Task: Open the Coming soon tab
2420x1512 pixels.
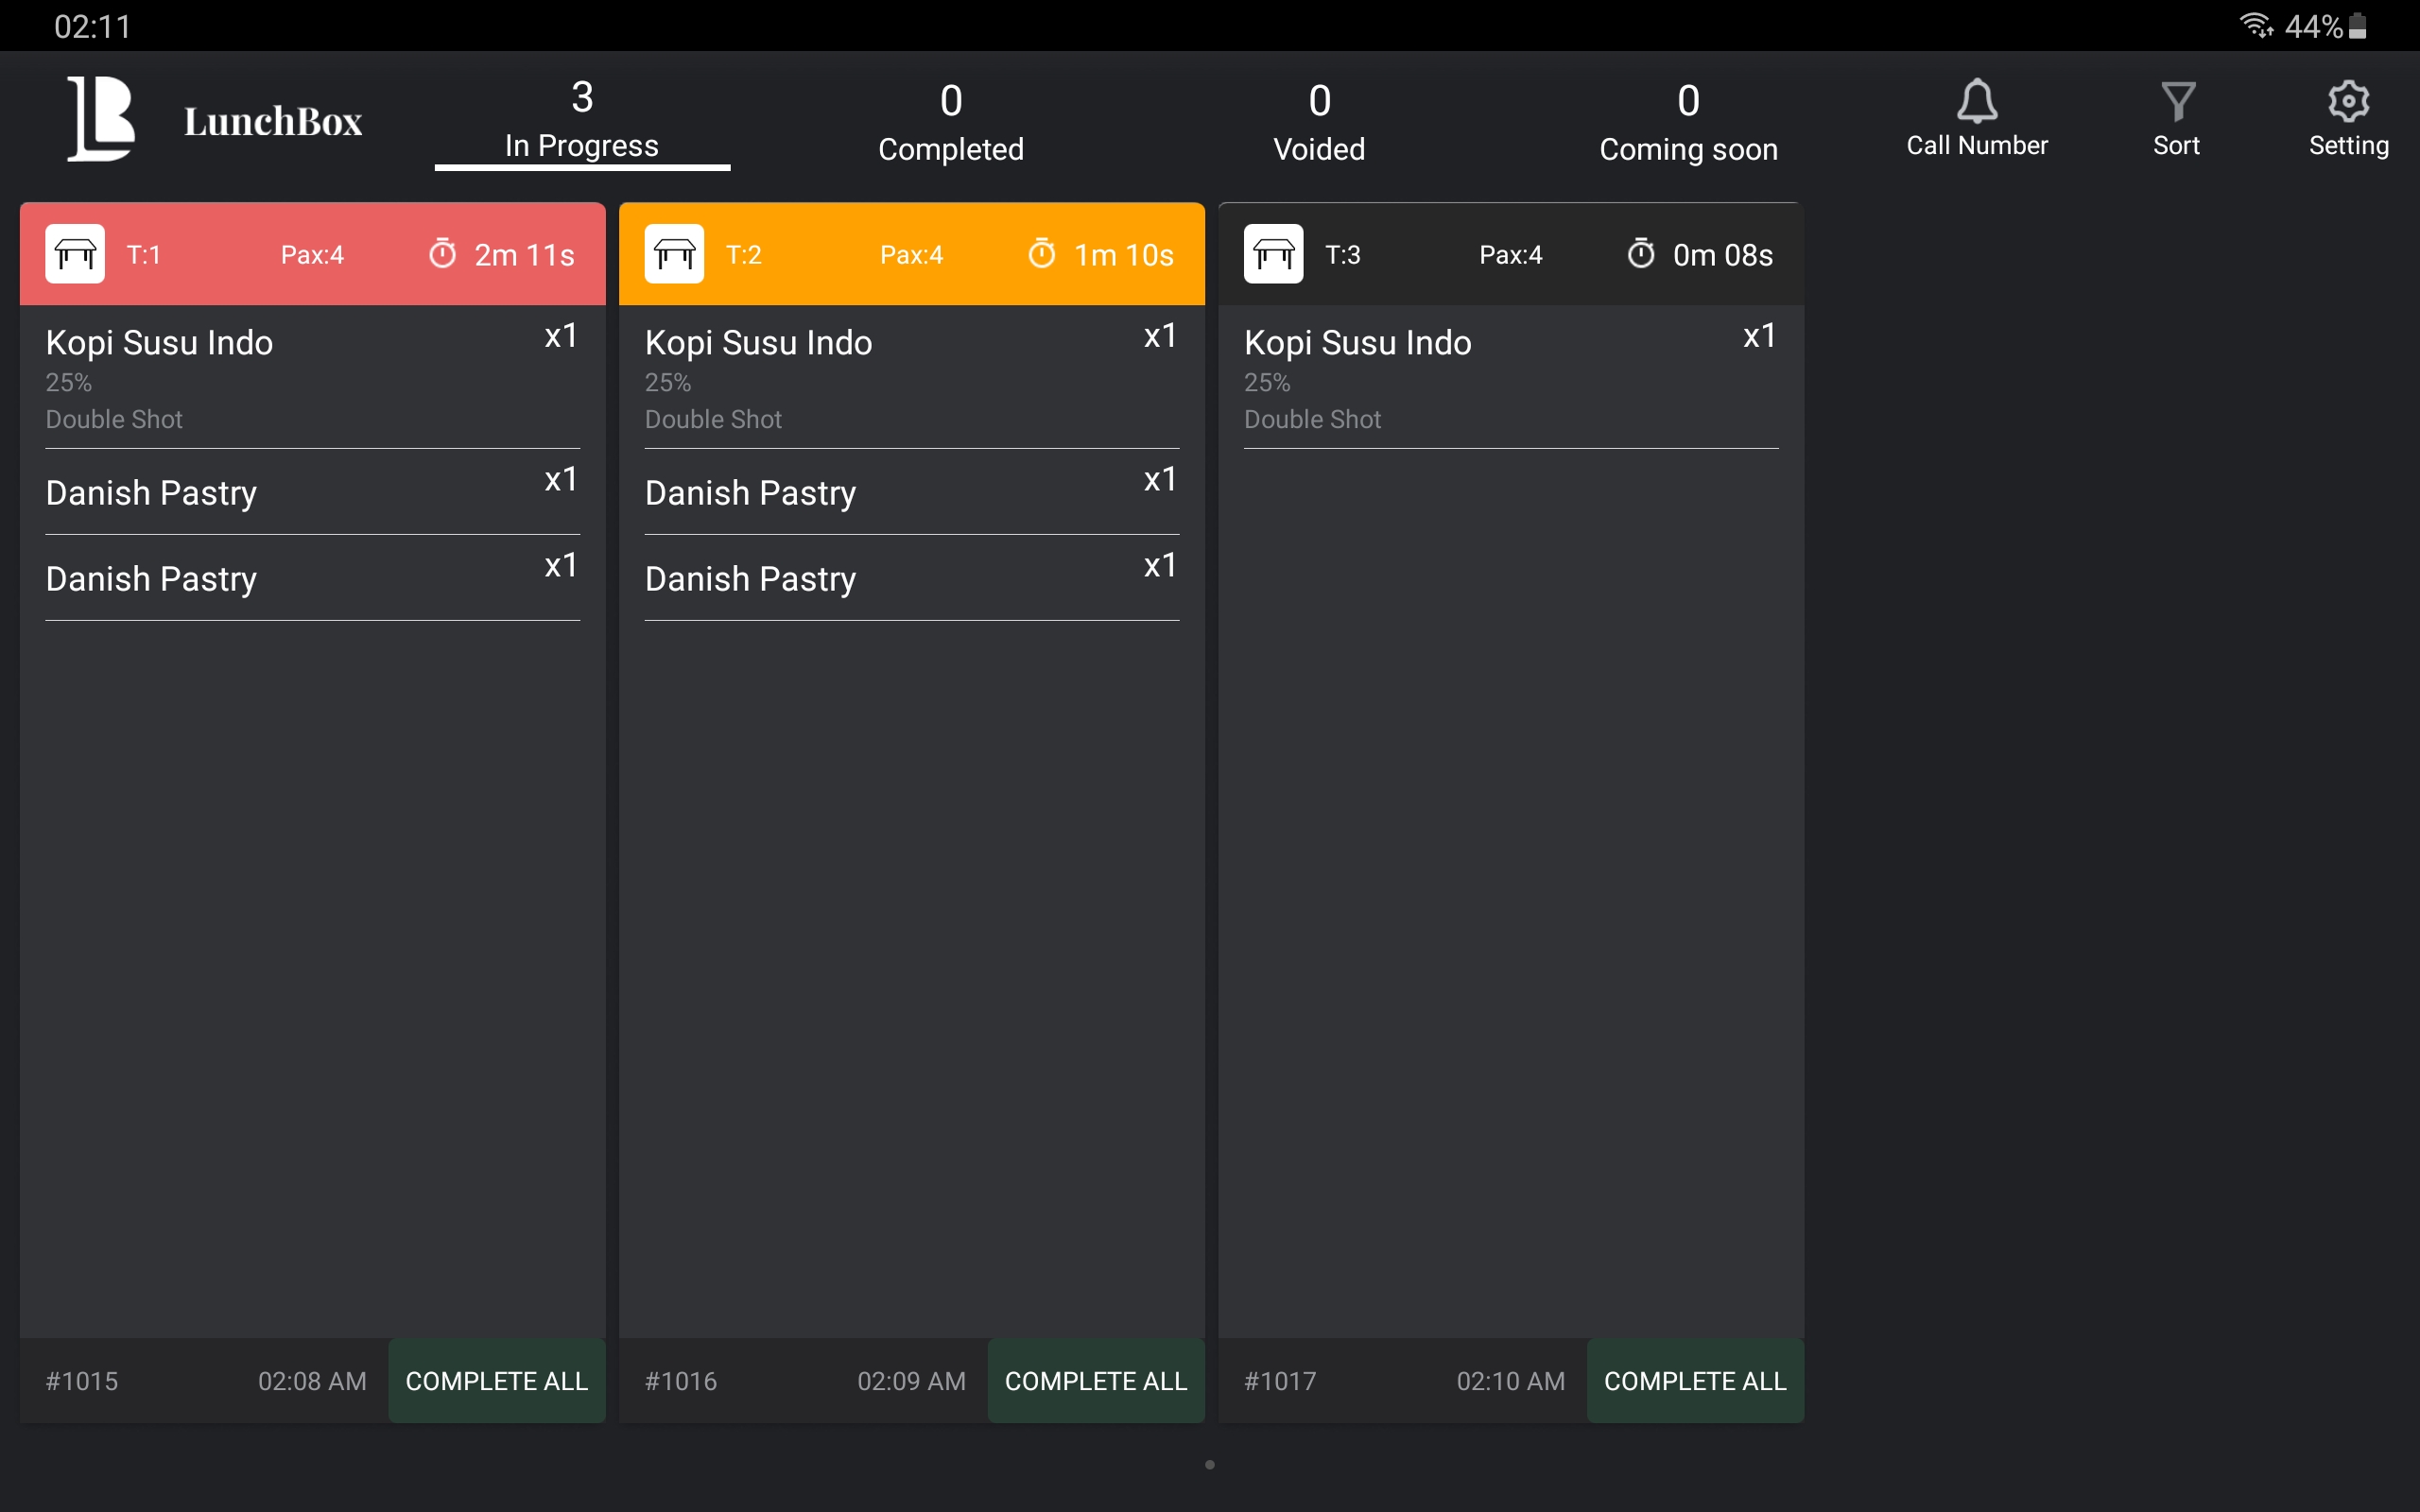Action: (x=1688, y=122)
